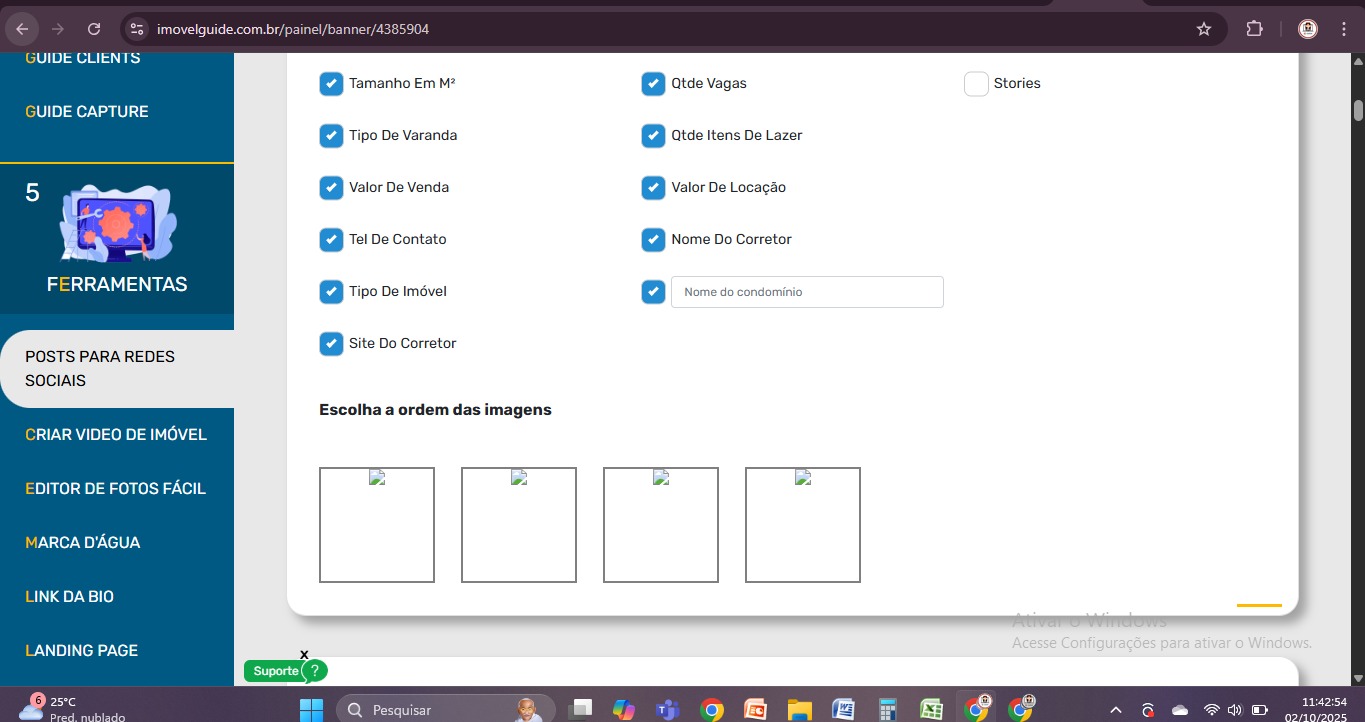
Task: Click the Ferramentas gear illustration icon
Action: pos(117,222)
